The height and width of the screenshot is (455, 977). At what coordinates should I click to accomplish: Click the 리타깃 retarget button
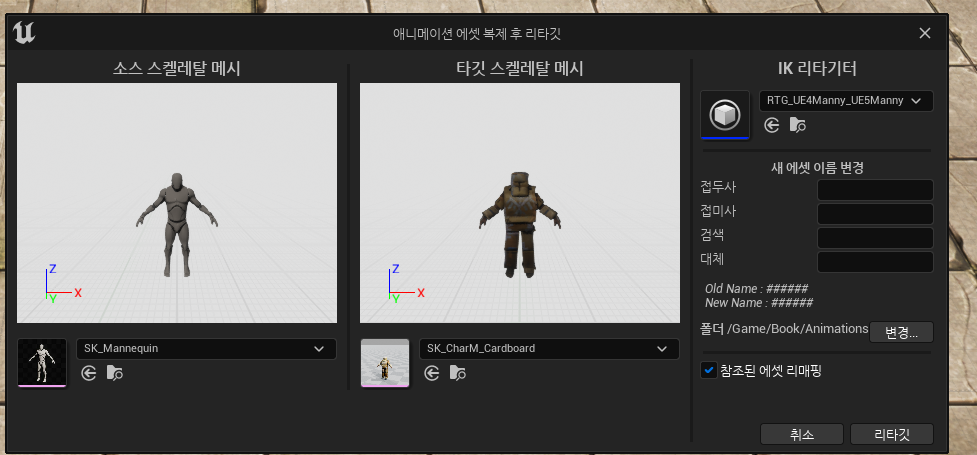892,434
